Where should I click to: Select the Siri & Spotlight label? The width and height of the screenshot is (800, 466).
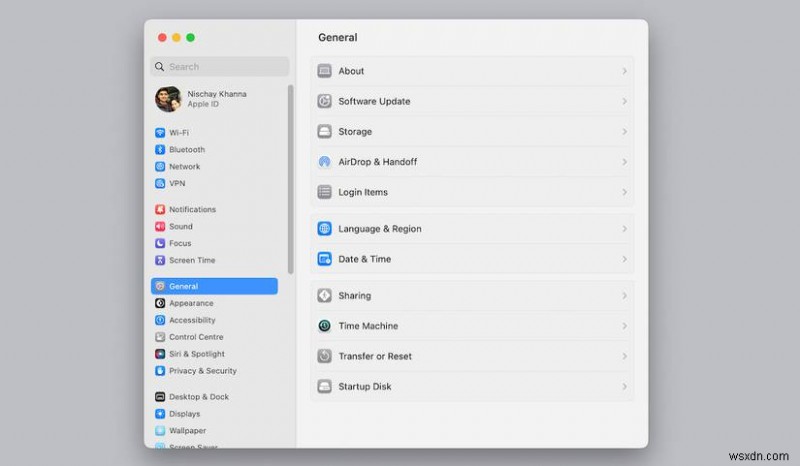[x=197, y=354]
